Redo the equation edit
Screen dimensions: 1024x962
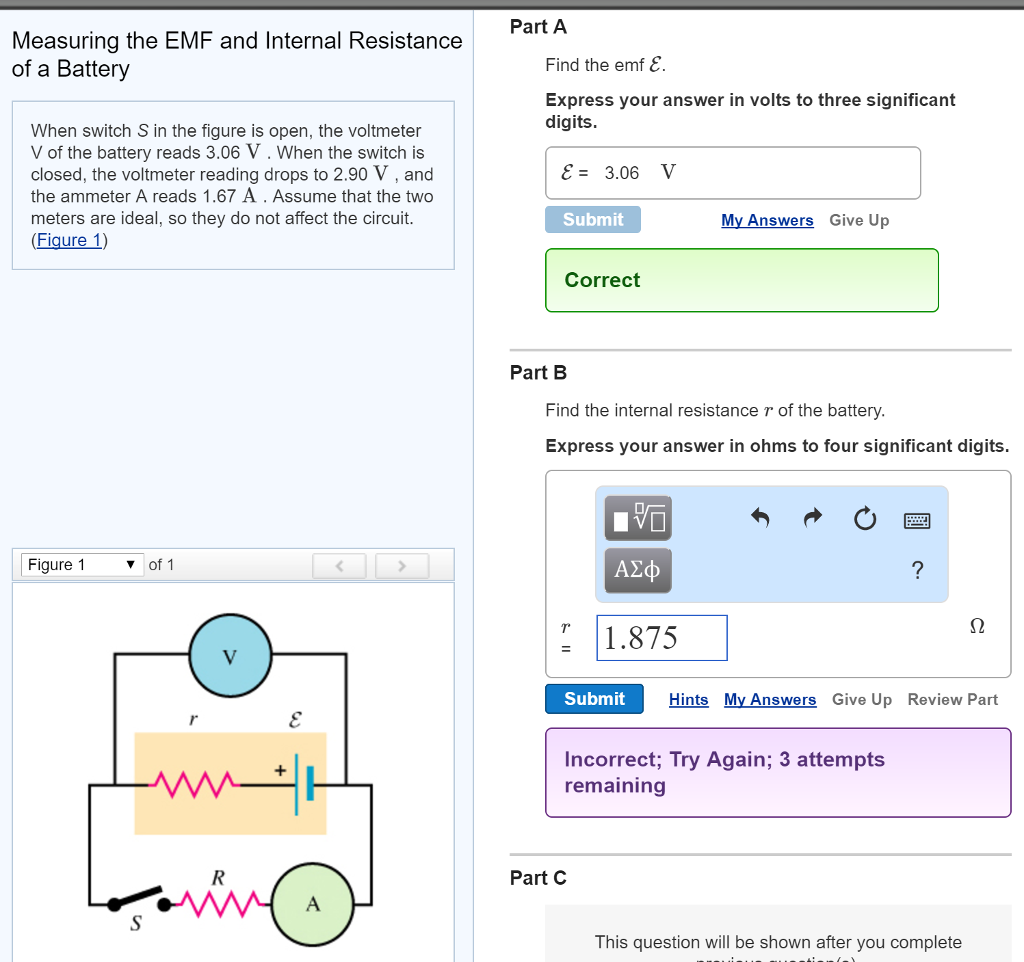(x=812, y=518)
